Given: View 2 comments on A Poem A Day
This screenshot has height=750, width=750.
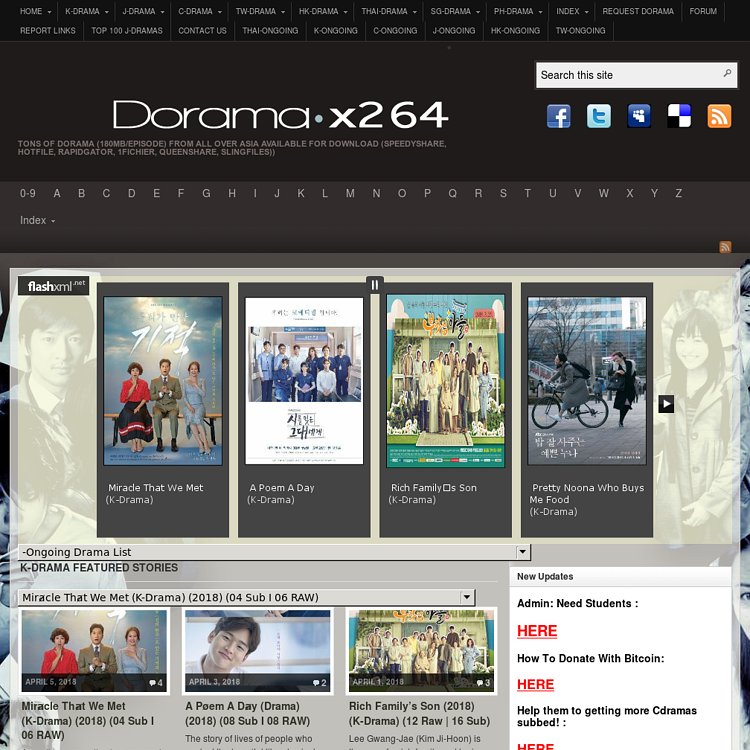Looking at the screenshot, I should (320, 683).
